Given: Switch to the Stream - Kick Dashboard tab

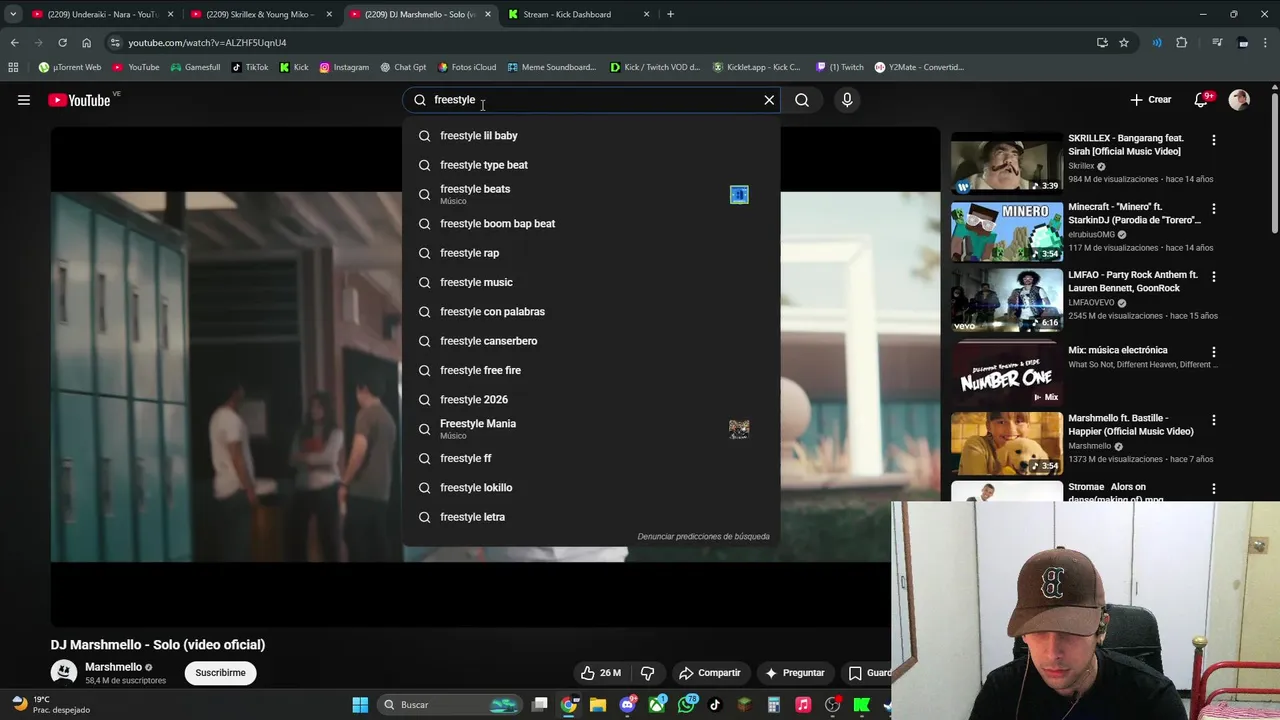Looking at the screenshot, I should 578,14.
